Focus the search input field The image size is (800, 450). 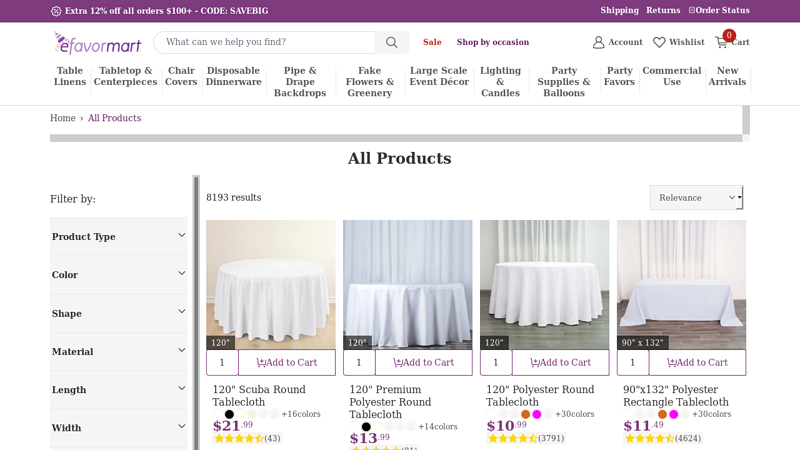tap(264, 42)
